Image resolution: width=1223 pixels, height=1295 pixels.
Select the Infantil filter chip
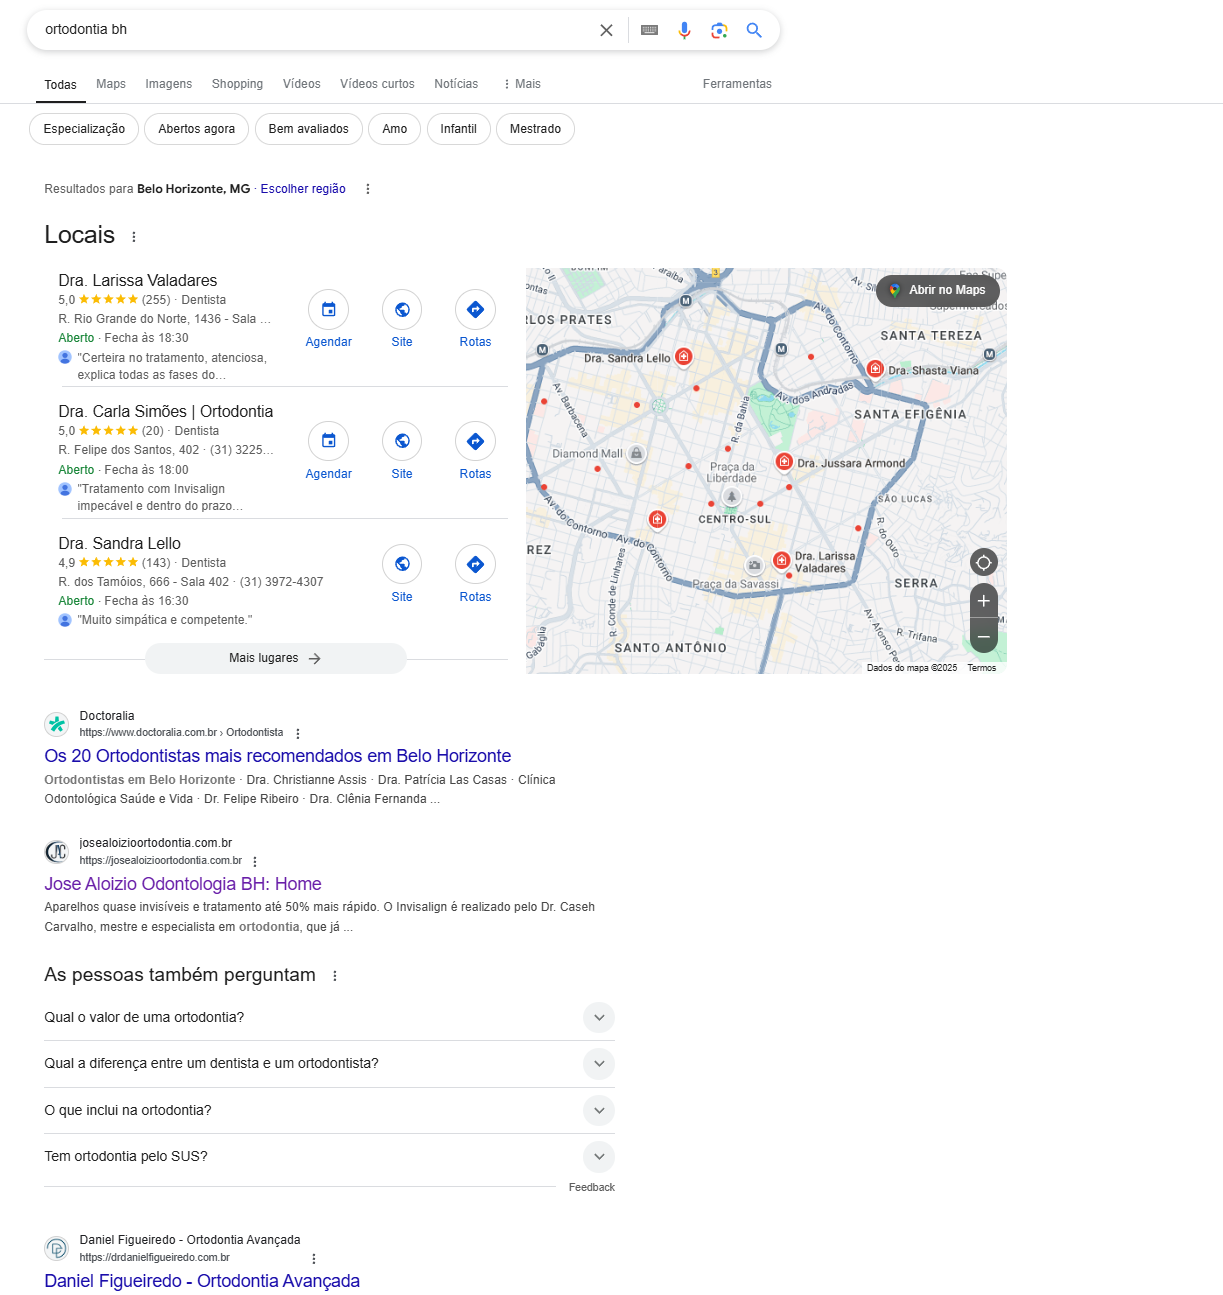tap(458, 129)
